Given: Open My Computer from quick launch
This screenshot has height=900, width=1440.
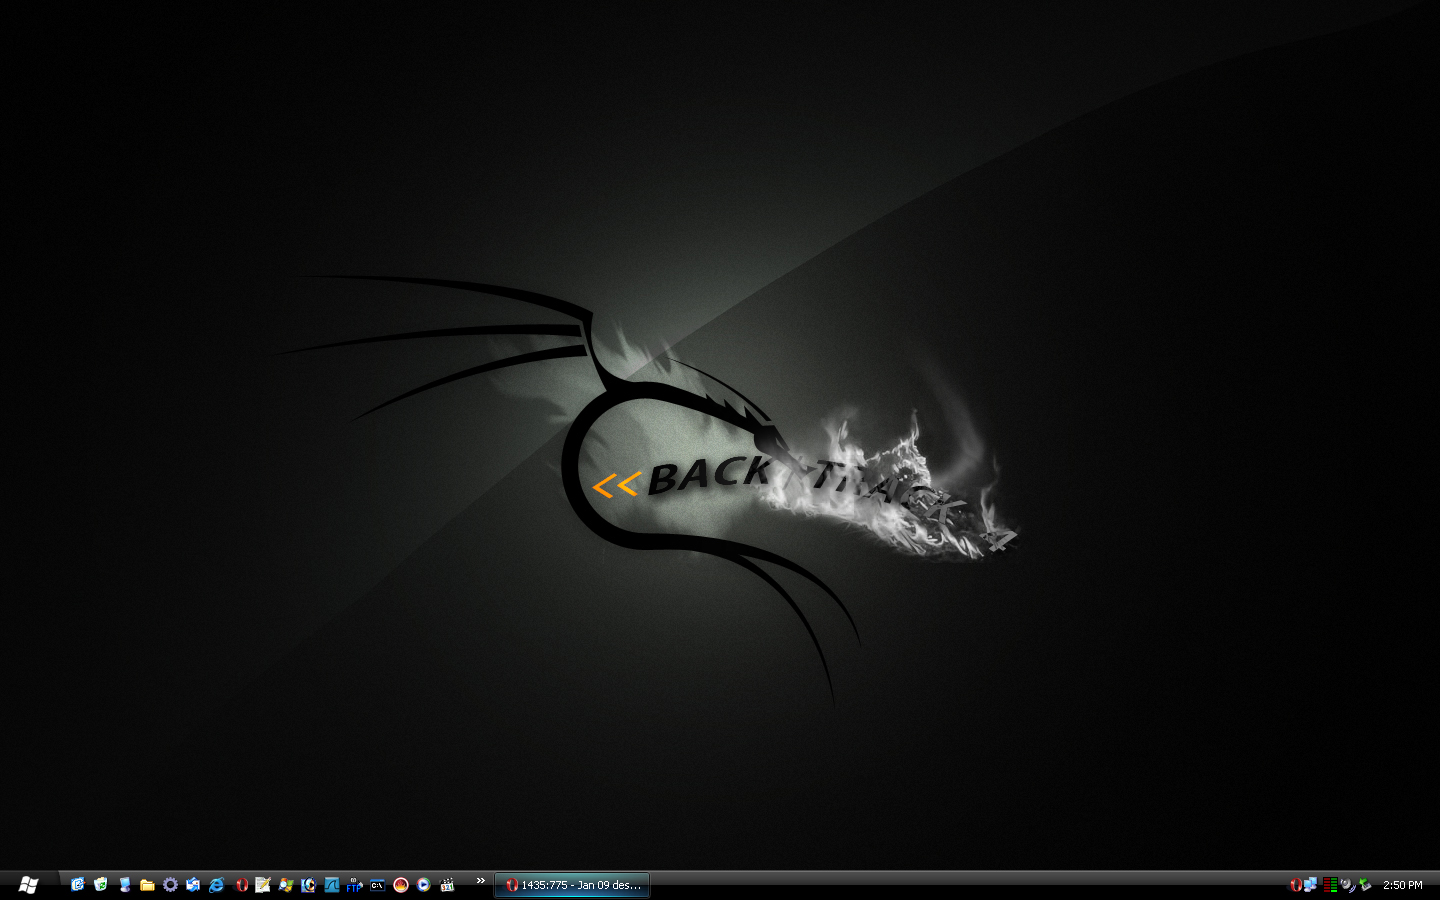Looking at the screenshot, I should (x=124, y=885).
